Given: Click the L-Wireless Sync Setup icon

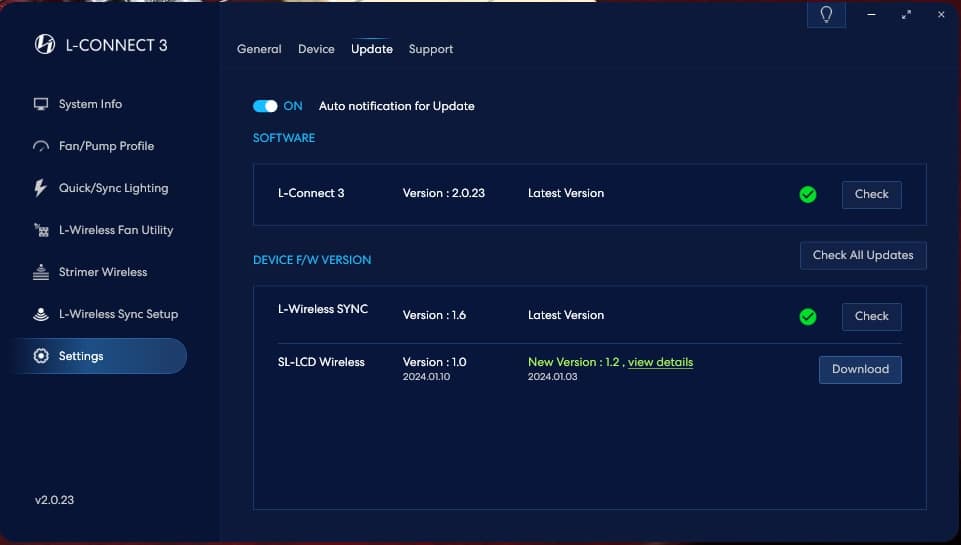Looking at the screenshot, I should tap(41, 314).
